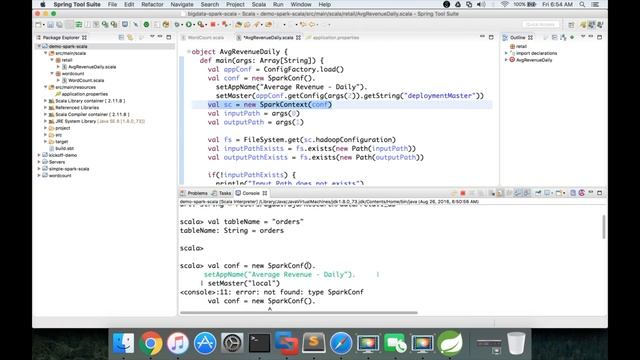Viewport: 640px width, 360px height.
Task: Click Run dropdown arrow in toolbar
Action: [x=194, y=25]
